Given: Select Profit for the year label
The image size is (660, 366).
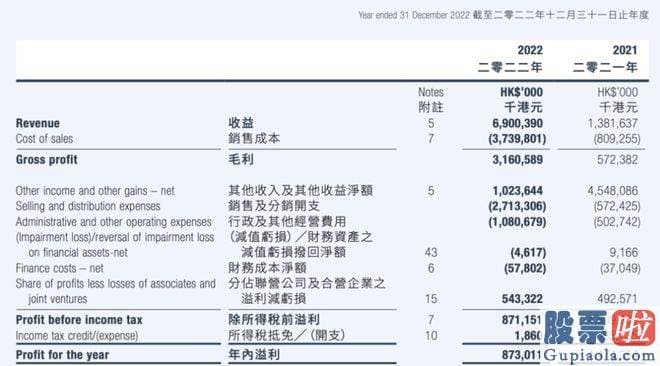Looking at the screenshot, I should 62,355.
